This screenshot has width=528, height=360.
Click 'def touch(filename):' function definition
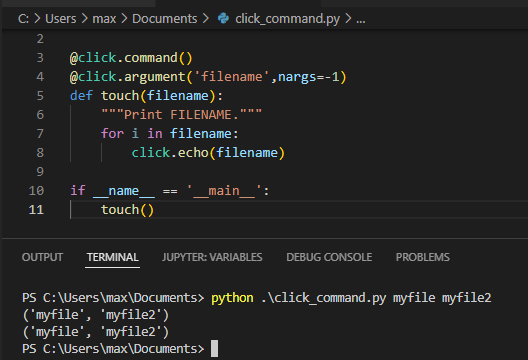[x=146, y=96]
